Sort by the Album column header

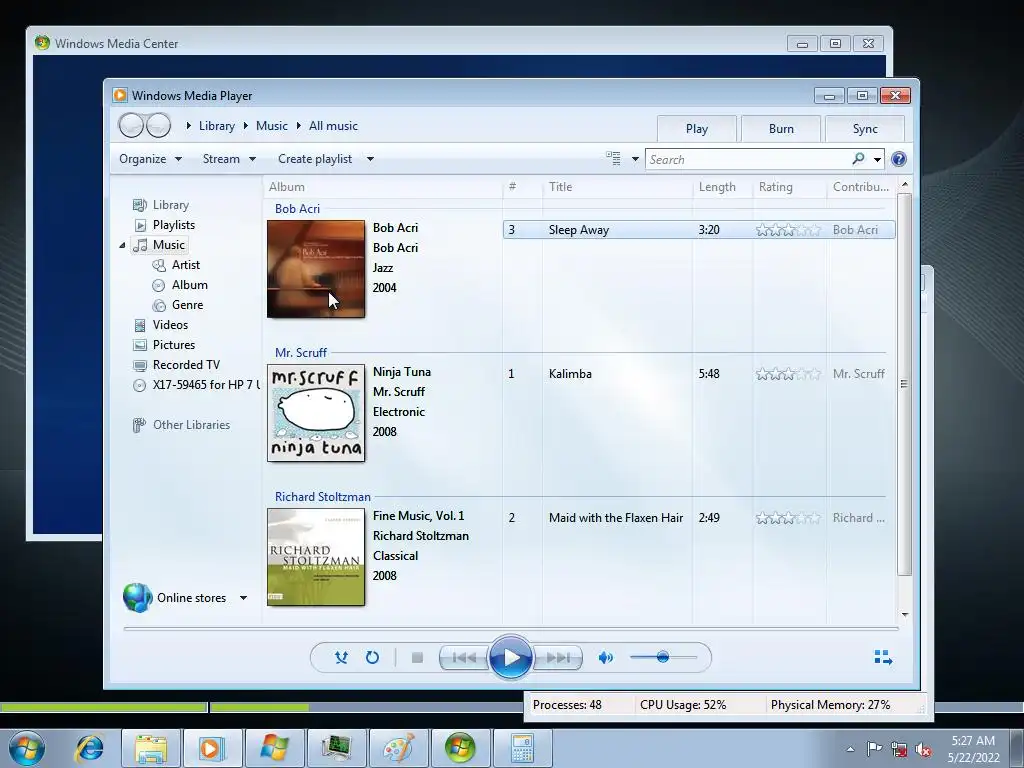287,187
